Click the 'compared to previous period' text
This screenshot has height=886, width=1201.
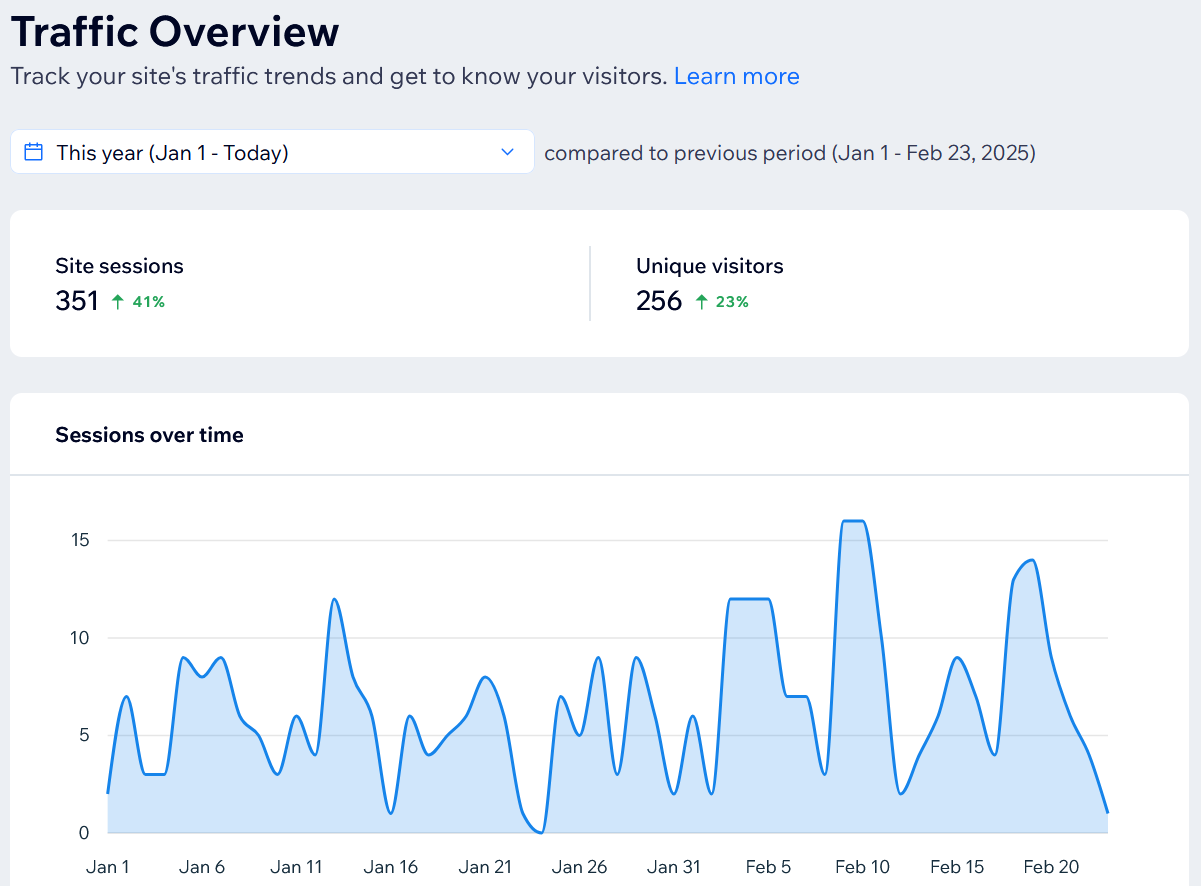[789, 152]
